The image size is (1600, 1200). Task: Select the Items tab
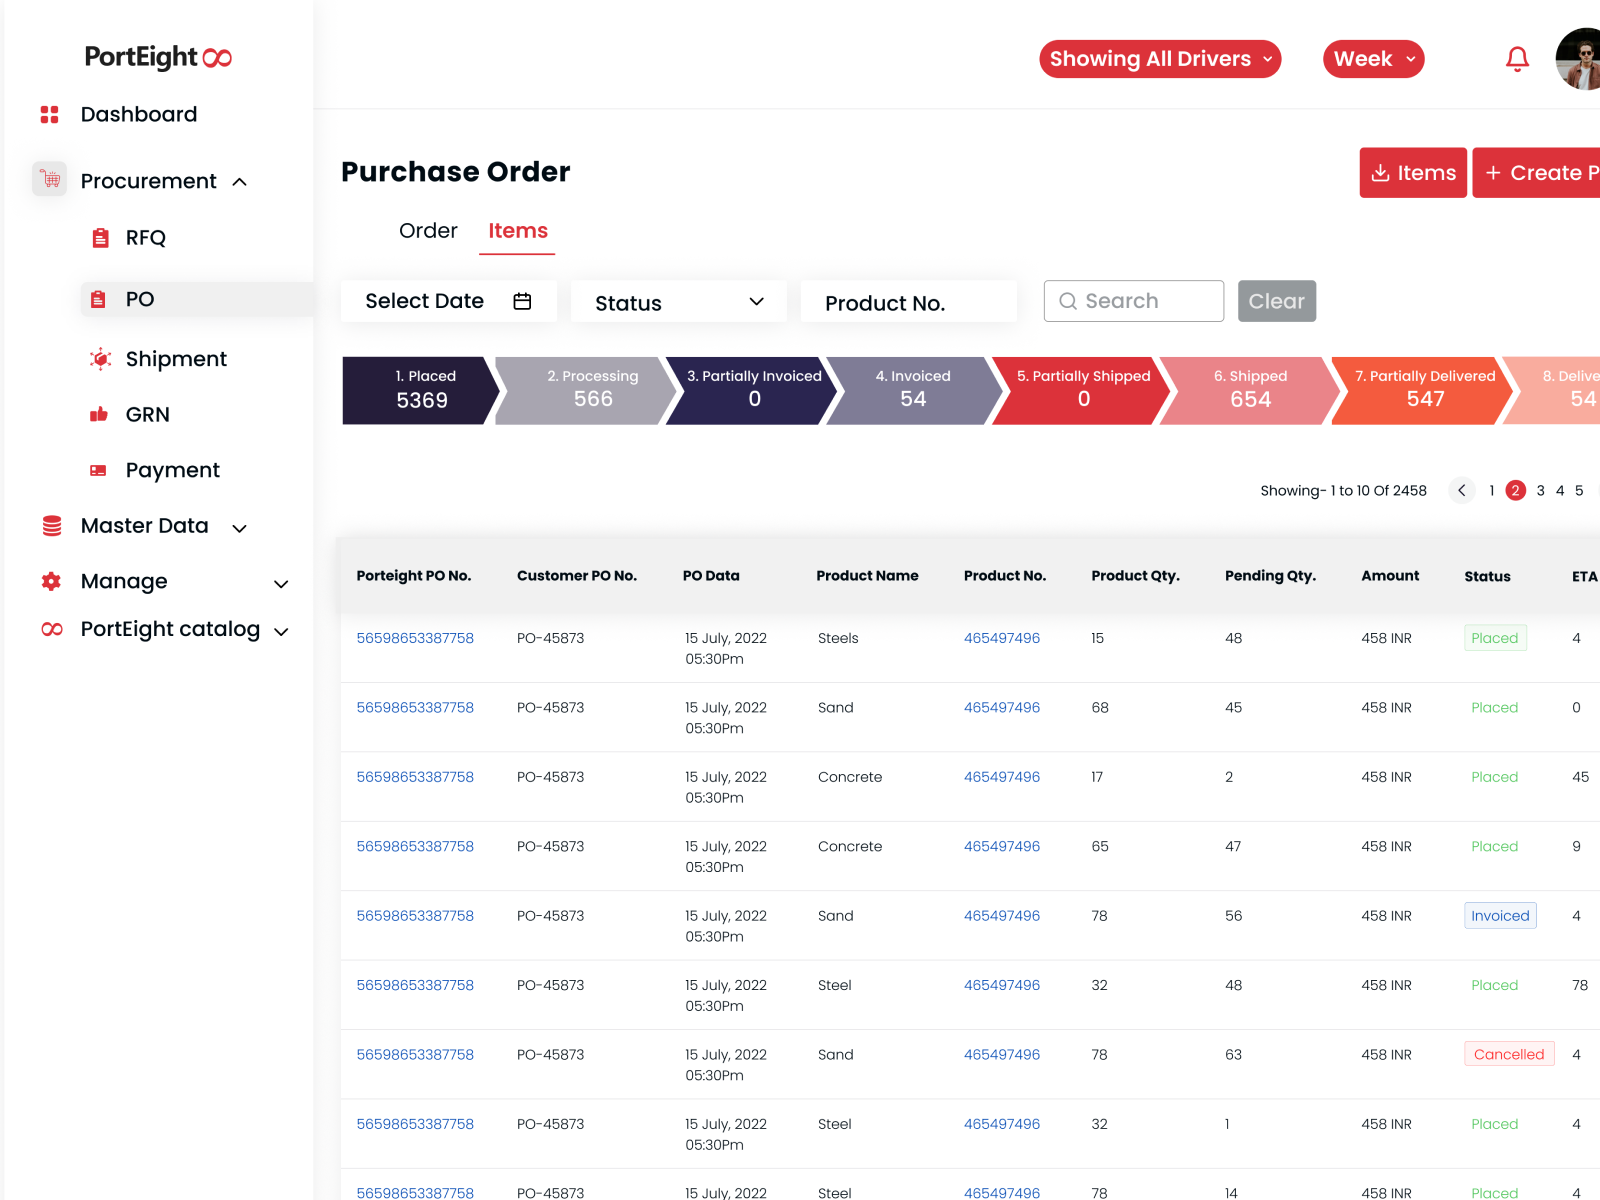[x=517, y=231]
